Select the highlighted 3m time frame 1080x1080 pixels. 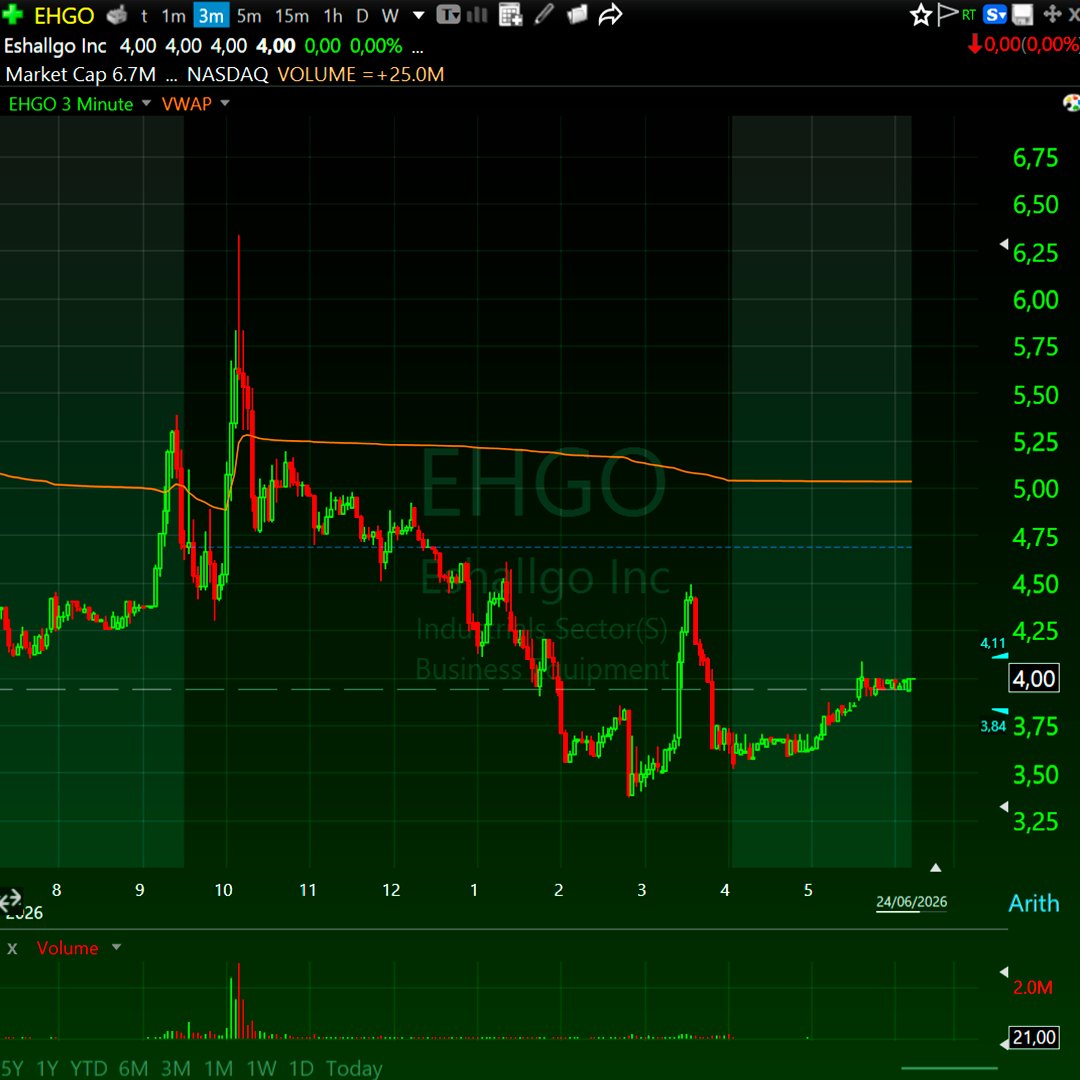[211, 15]
